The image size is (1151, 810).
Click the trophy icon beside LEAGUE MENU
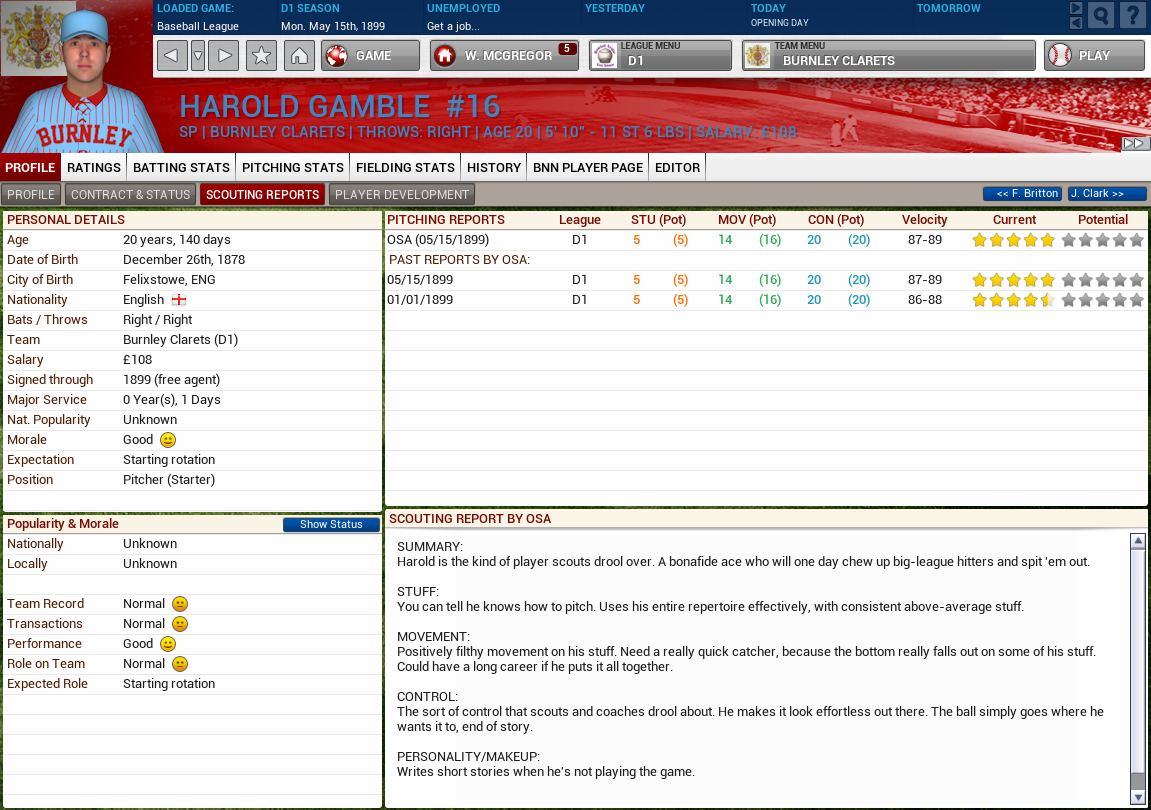pos(604,55)
